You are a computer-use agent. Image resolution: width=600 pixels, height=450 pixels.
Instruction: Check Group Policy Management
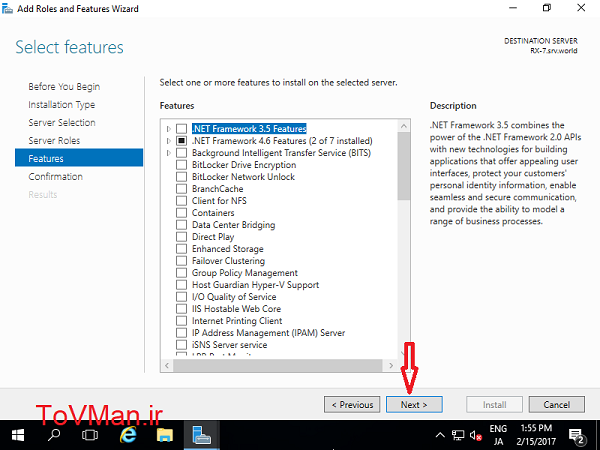click(181, 273)
